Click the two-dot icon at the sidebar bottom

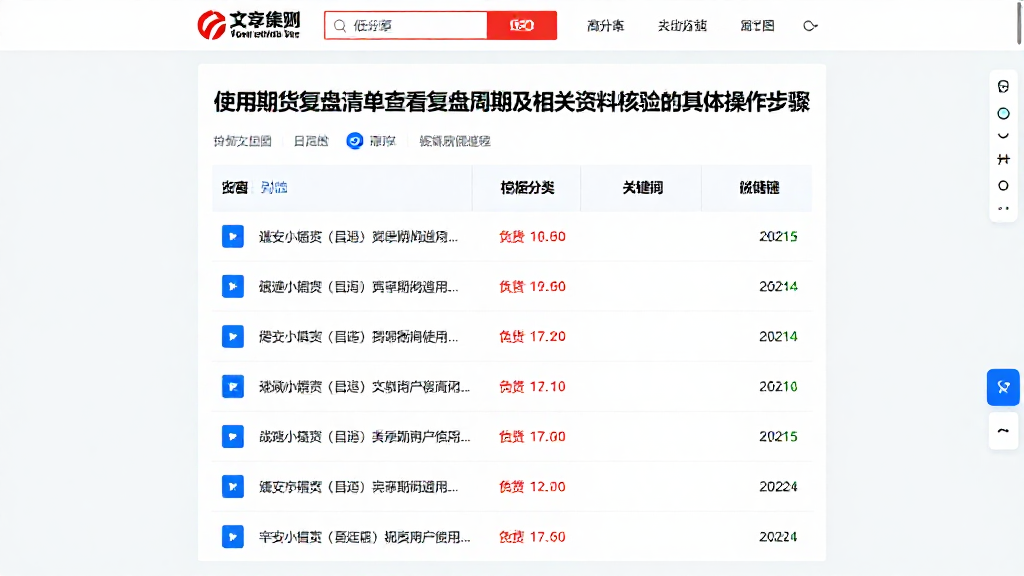[x=1004, y=208]
